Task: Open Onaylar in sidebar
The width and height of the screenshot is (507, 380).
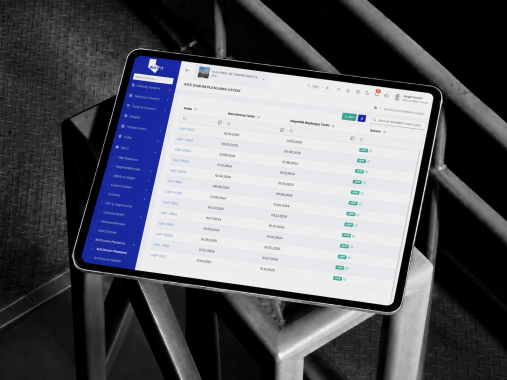Action: pyautogui.click(x=135, y=117)
